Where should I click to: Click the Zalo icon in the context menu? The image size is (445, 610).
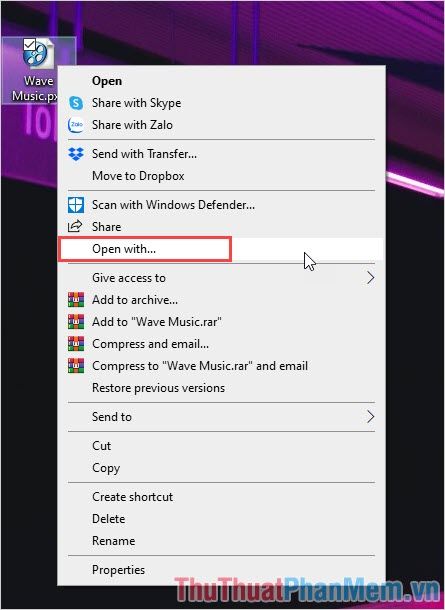click(x=76, y=125)
